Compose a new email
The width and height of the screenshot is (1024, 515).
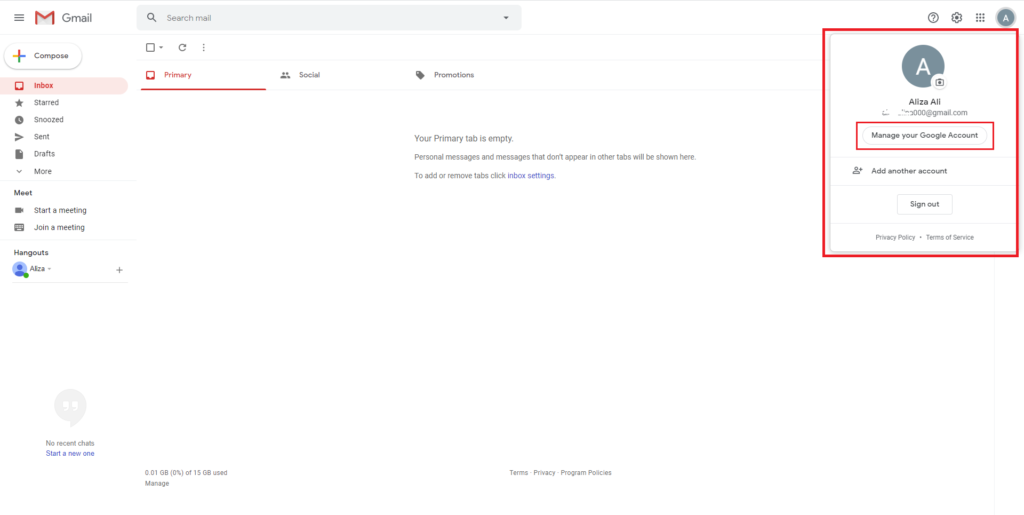tap(43, 56)
